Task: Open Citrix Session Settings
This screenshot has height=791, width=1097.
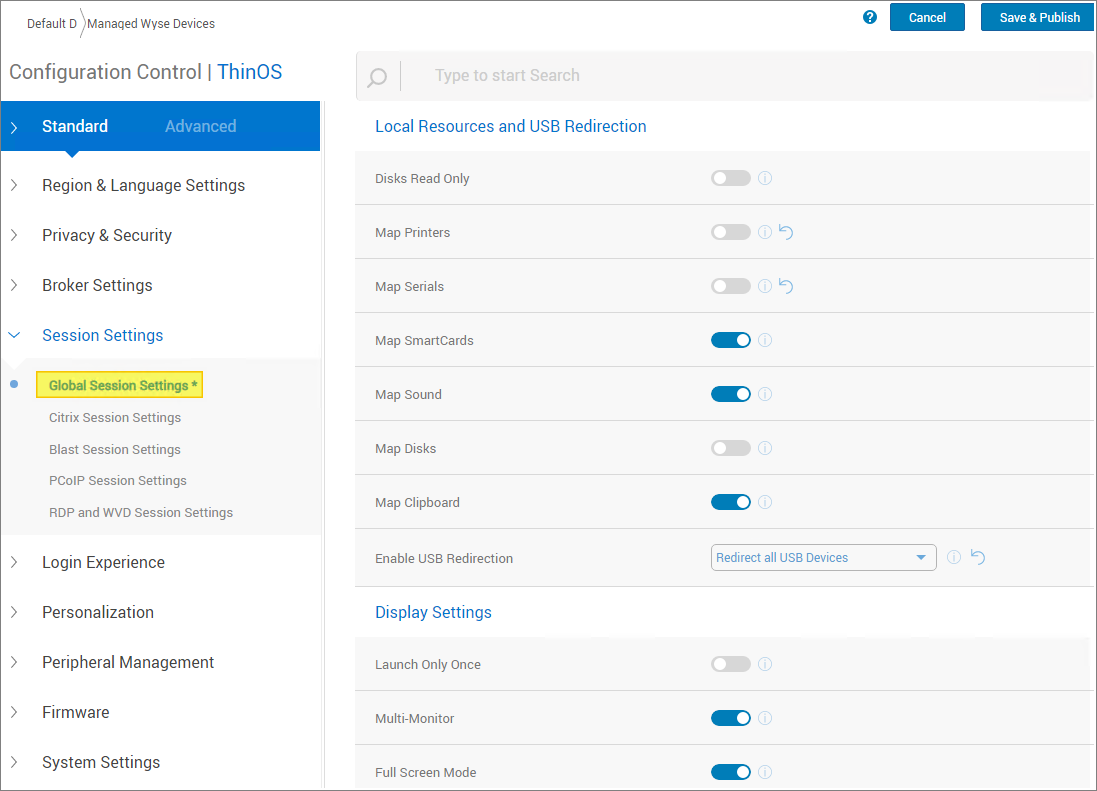Action: coord(115,417)
